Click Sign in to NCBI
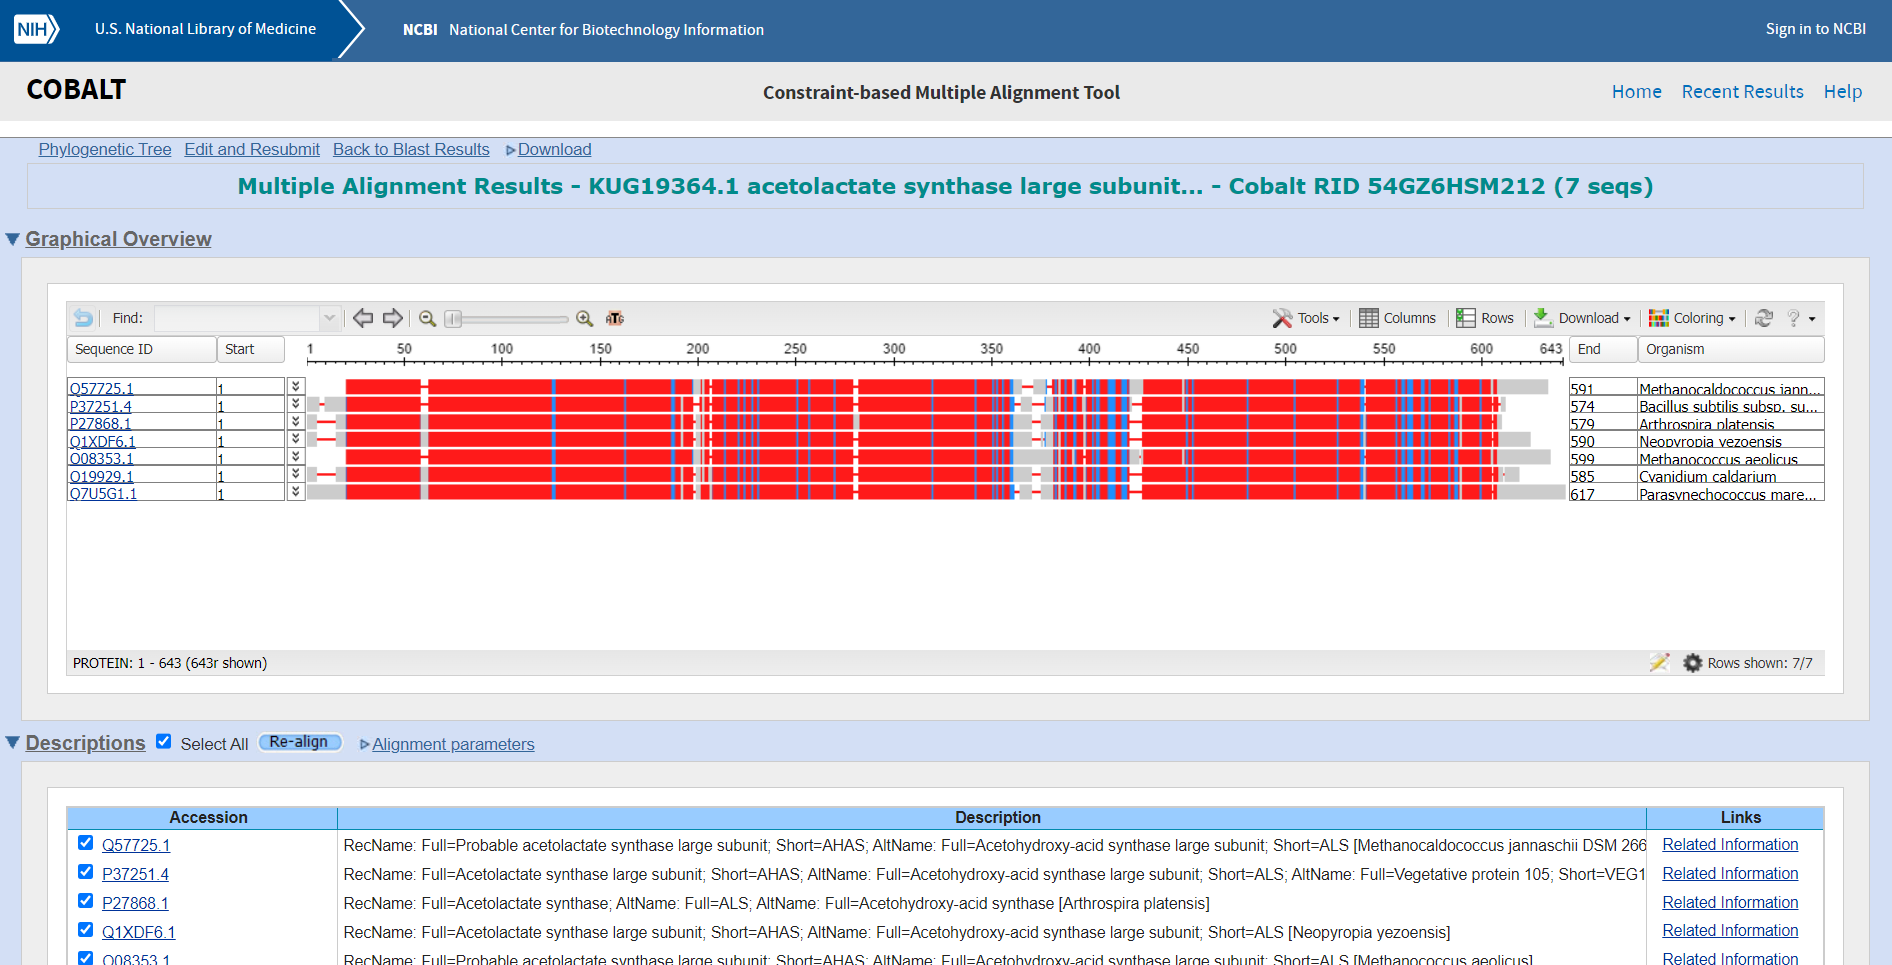The width and height of the screenshot is (1892, 965). (1815, 29)
